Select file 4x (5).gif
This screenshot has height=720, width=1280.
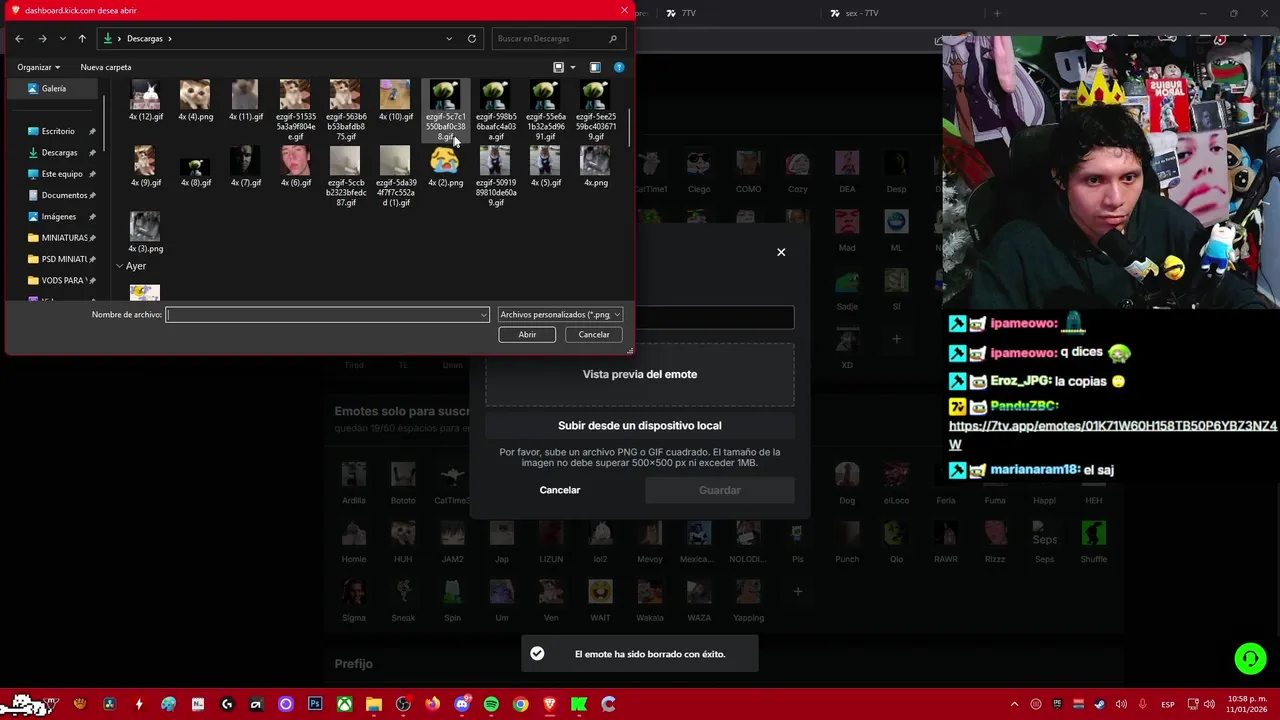545,167
